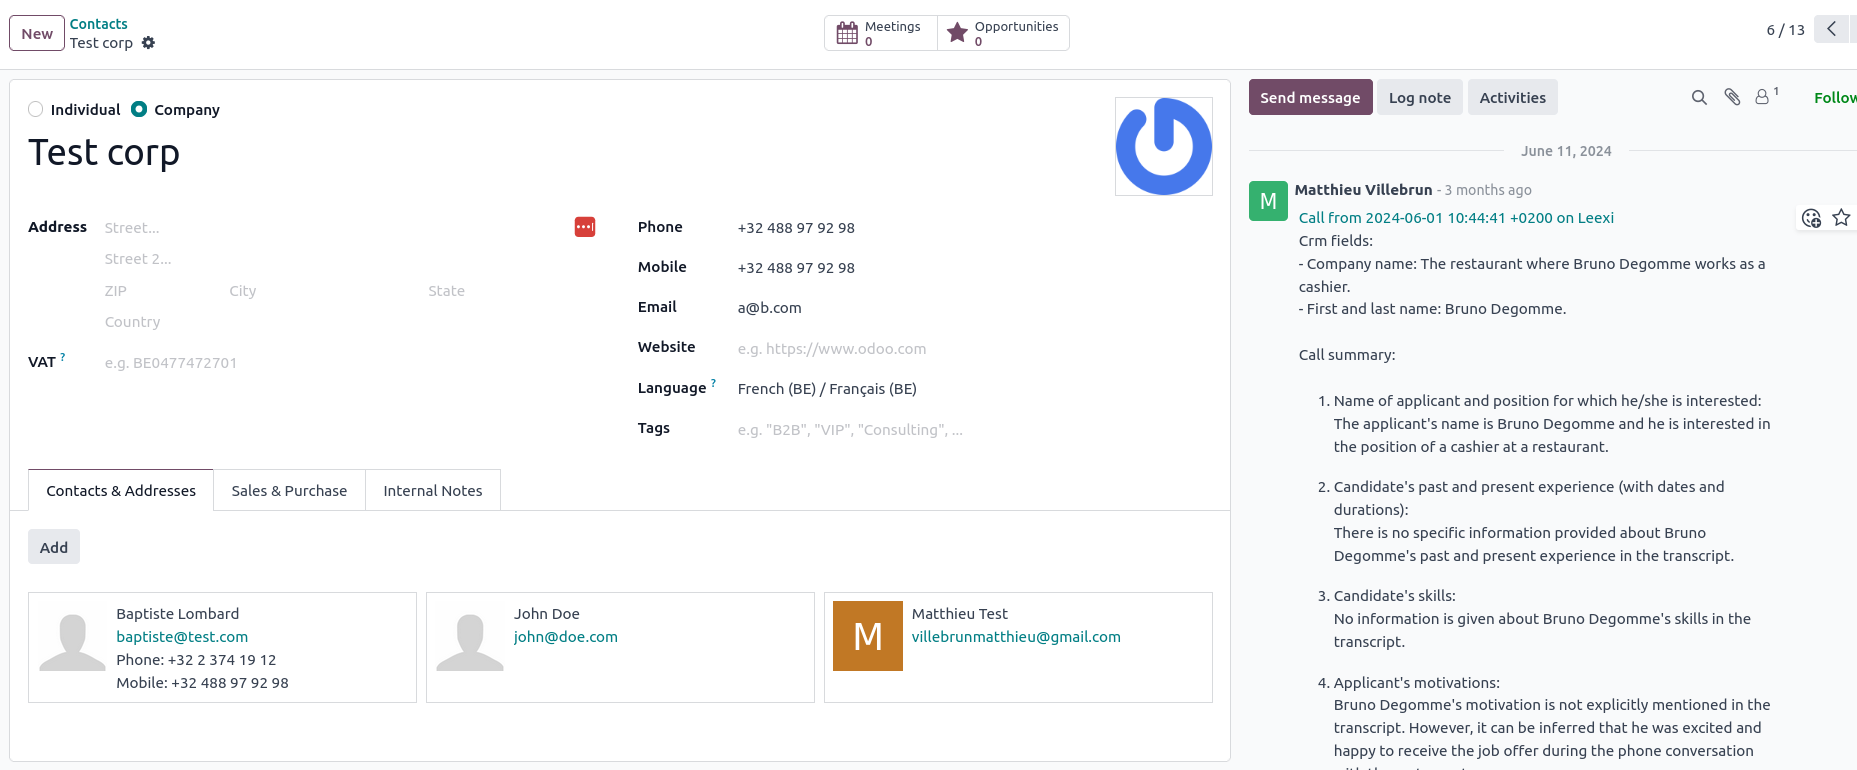Open the Activities button
The width and height of the screenshot is (1857, 770).
pyautogui.click(x=1512, y=97)
